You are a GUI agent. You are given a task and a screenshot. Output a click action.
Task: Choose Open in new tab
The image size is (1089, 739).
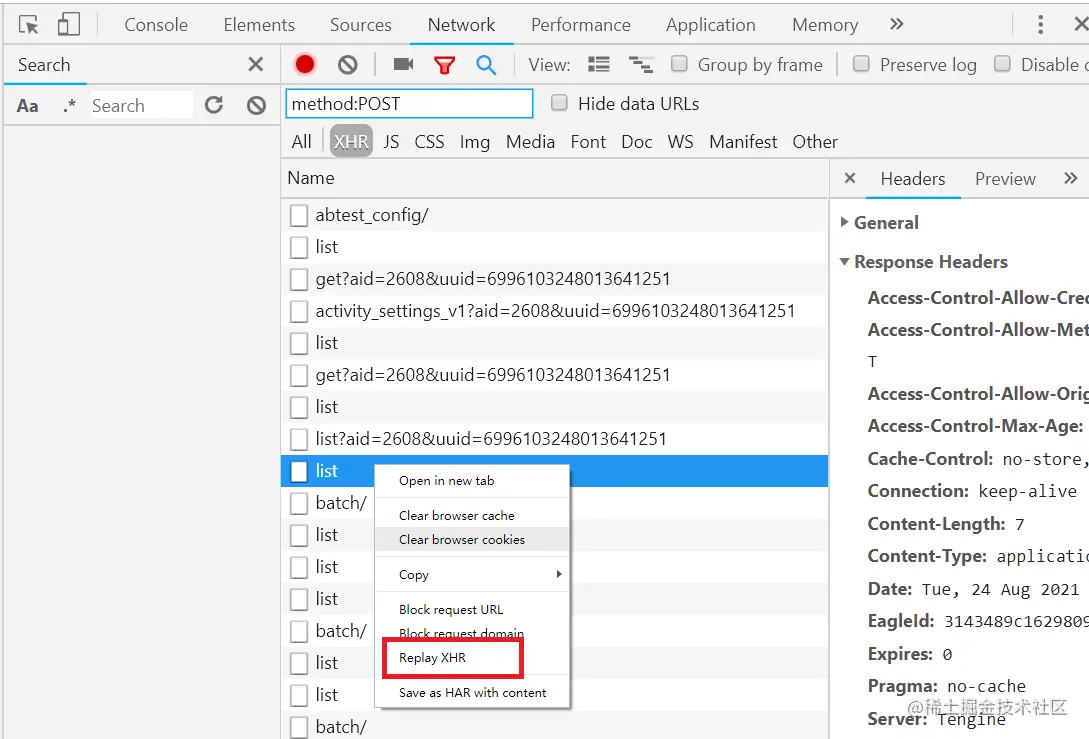(x=472, y=481)
